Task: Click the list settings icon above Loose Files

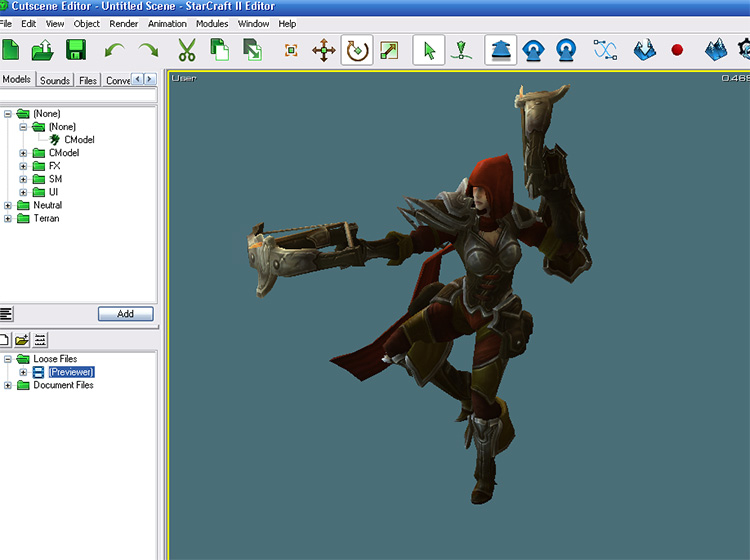Action: coord(40,340)
